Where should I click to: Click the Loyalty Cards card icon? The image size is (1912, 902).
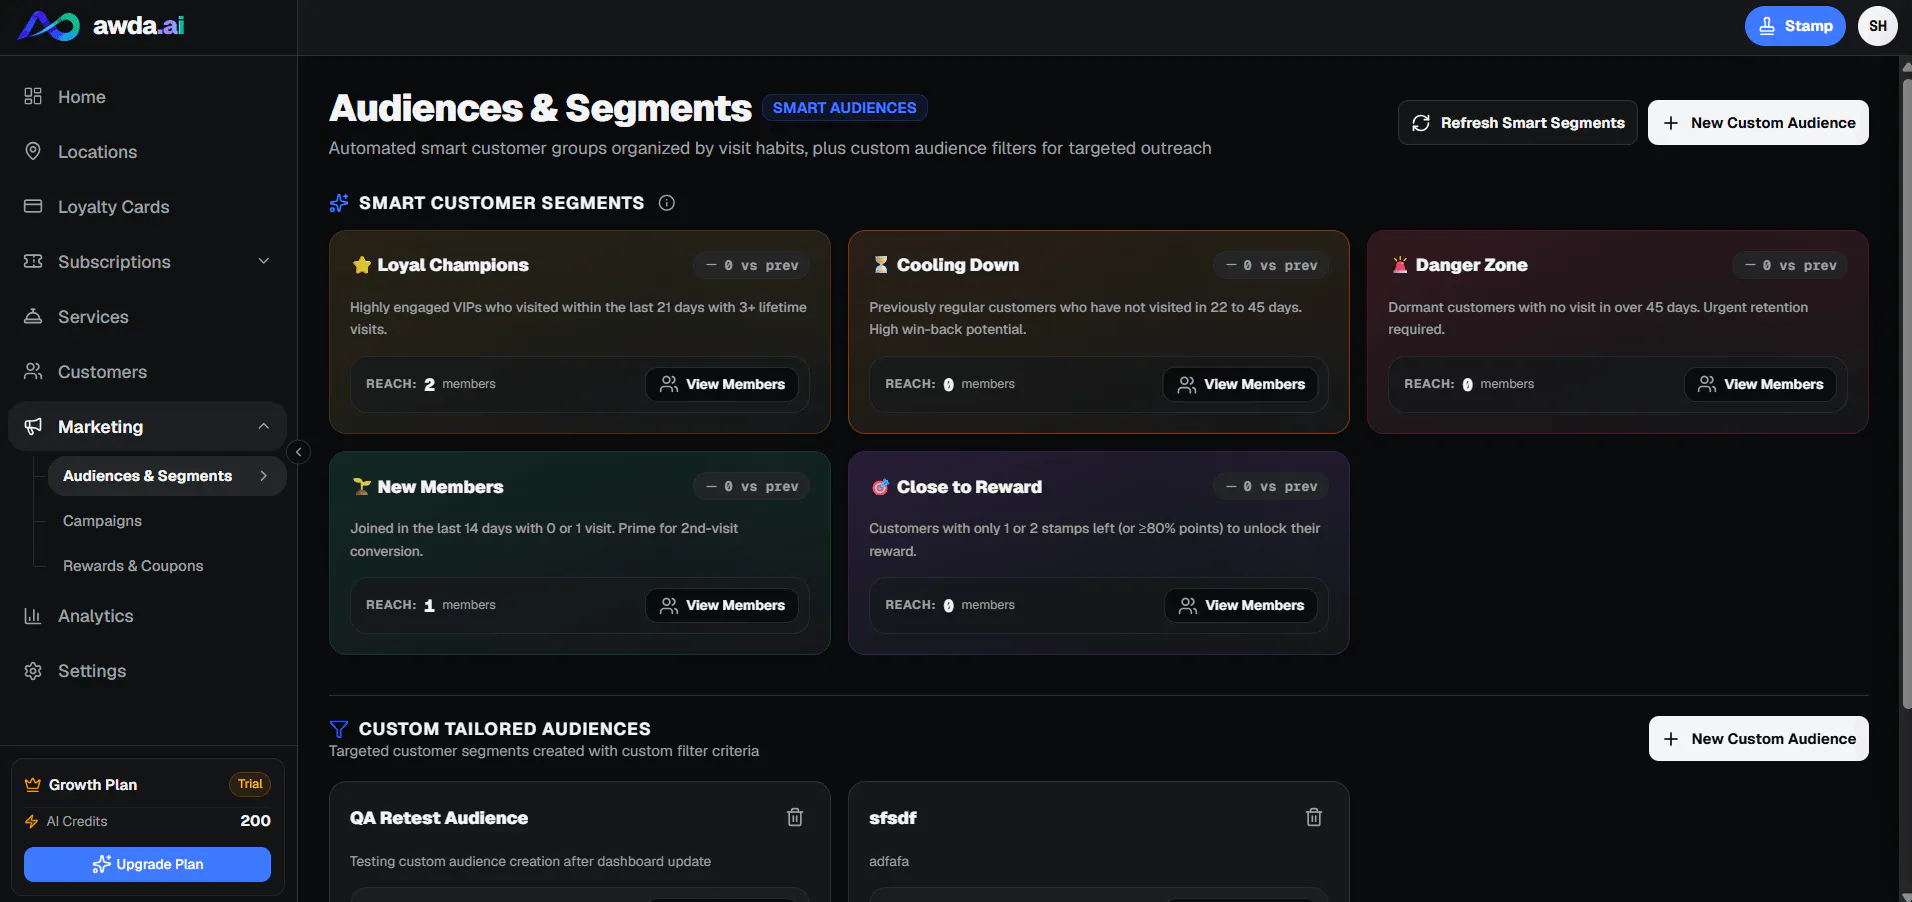(33, 206)
